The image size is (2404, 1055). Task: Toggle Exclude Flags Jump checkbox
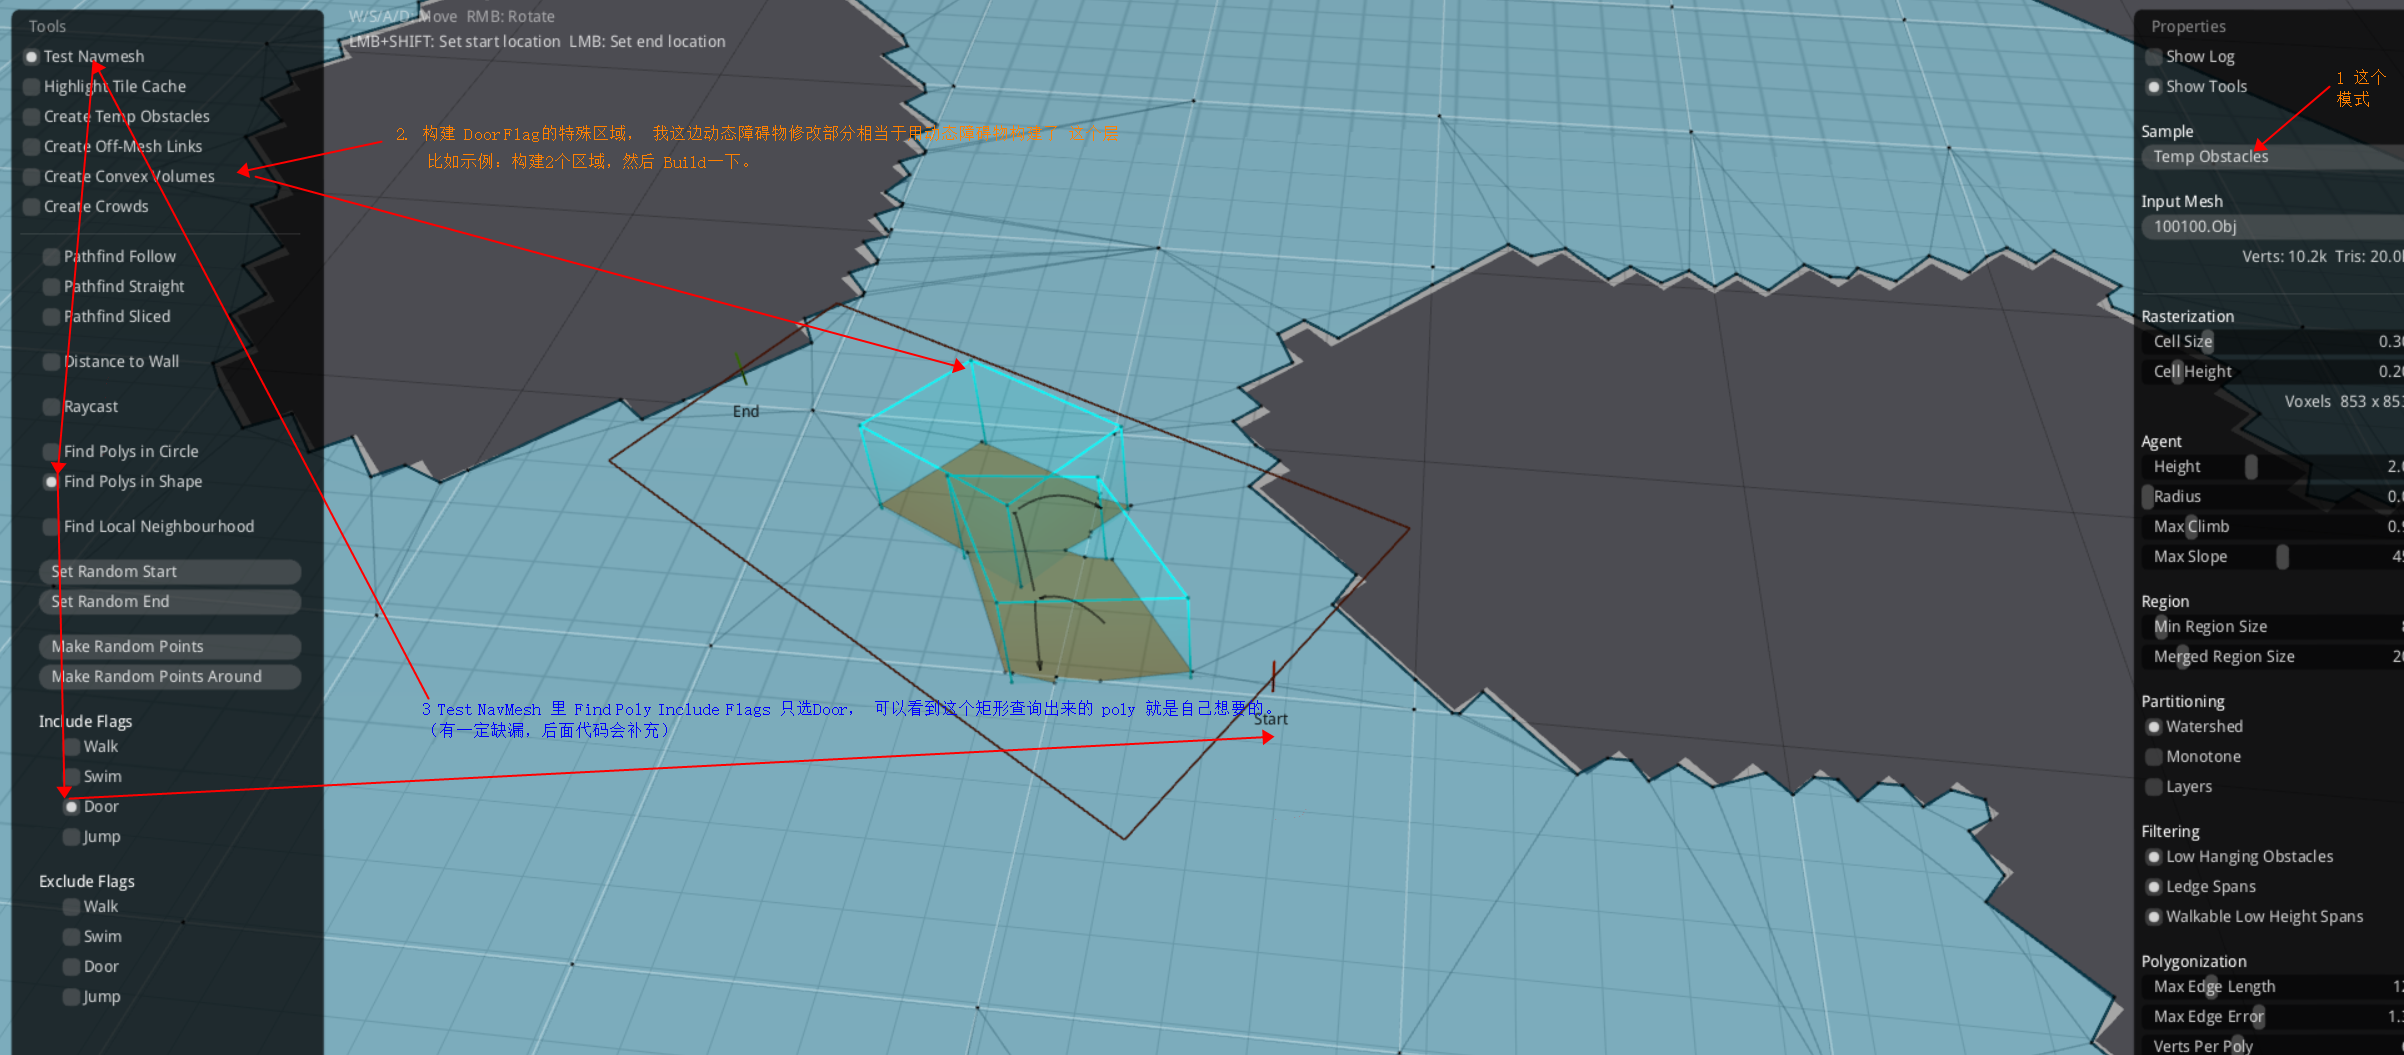pos(72,997)
